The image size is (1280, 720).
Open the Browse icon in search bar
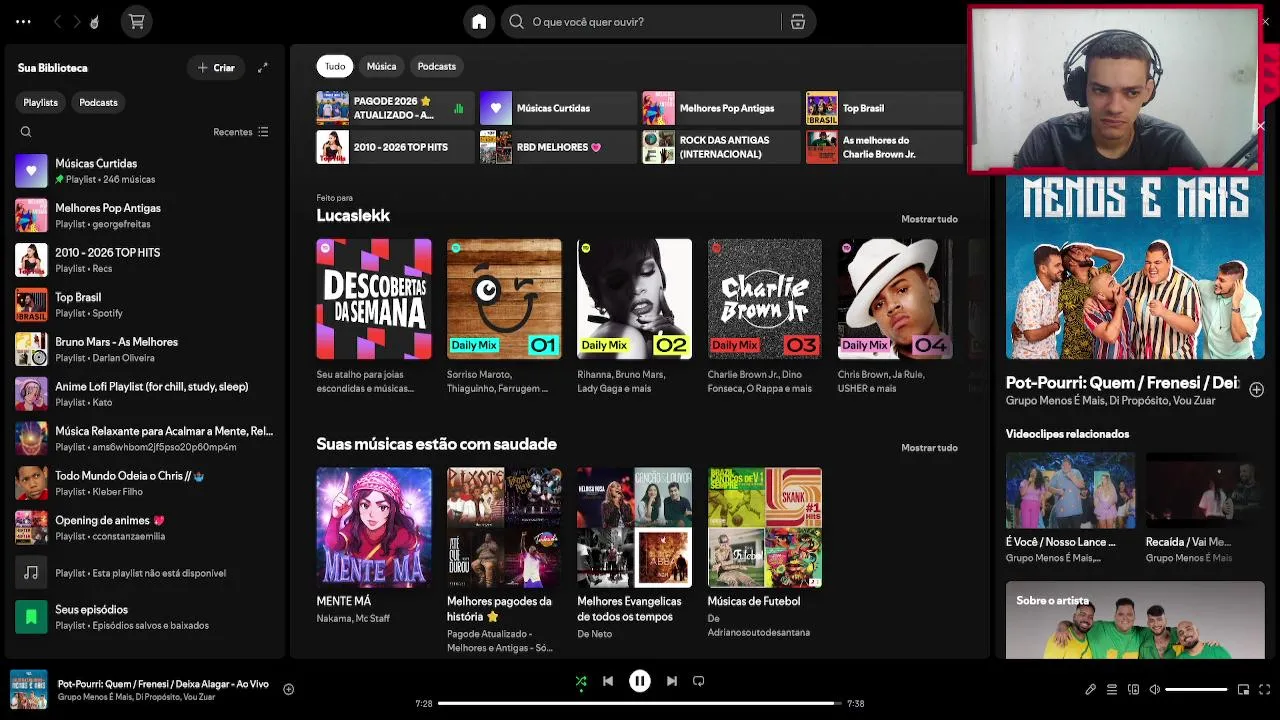point(798,21)
